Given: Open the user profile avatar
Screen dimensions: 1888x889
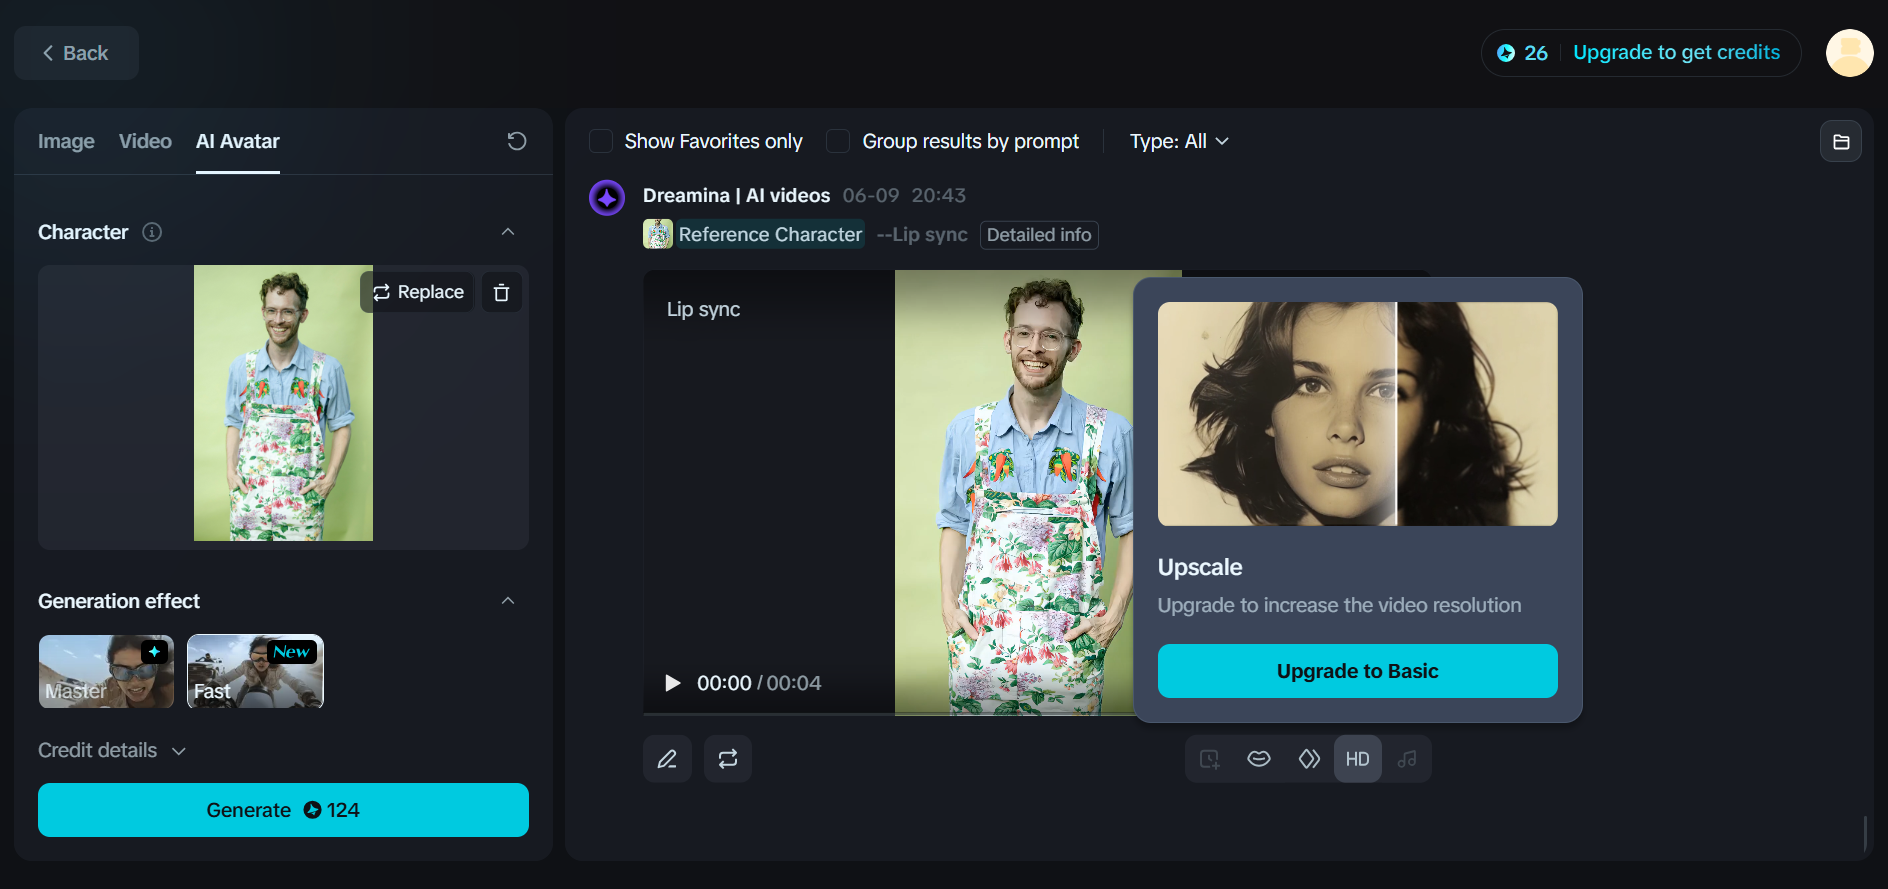Looking at the screenshot, I should tap(1849, 53).
